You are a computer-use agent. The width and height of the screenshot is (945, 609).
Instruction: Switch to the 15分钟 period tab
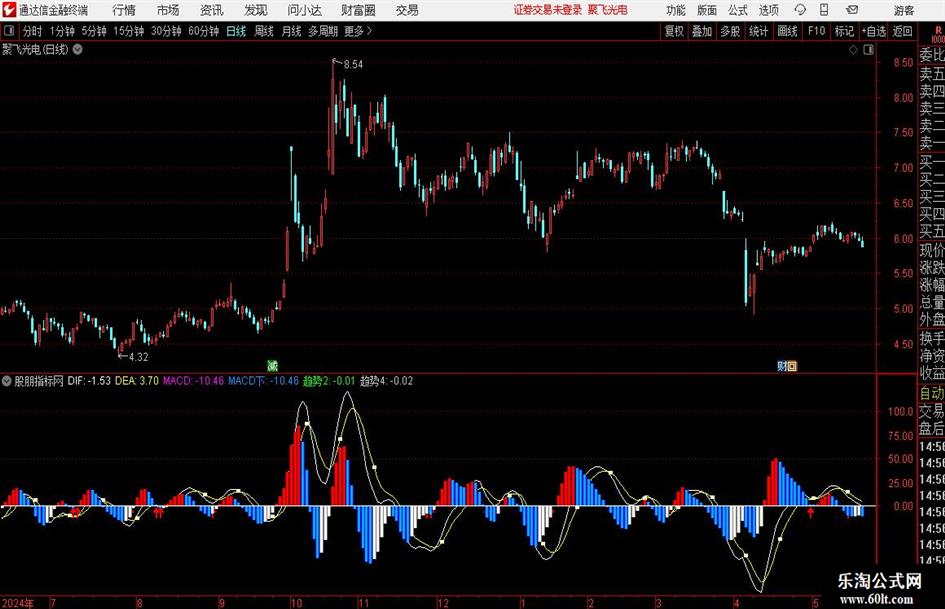click(129, 31)
